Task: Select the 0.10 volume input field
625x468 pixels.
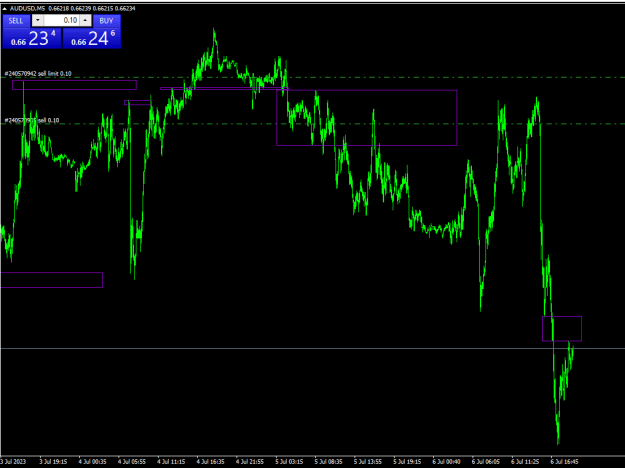Action: pos(62,20)
